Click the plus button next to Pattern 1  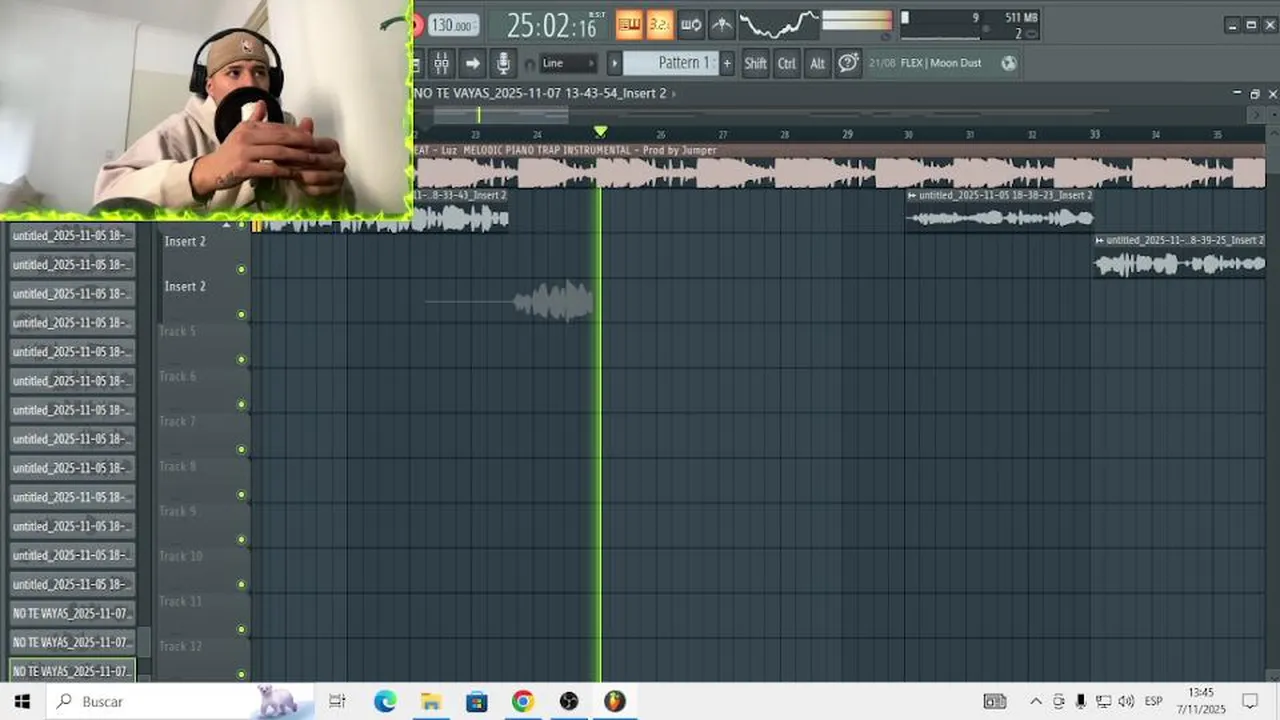[x=727, y=63]
